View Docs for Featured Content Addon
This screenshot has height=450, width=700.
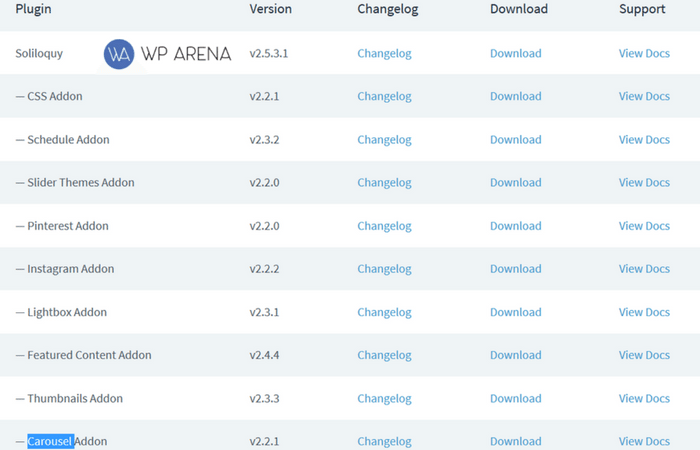click(x=644, y=355)
